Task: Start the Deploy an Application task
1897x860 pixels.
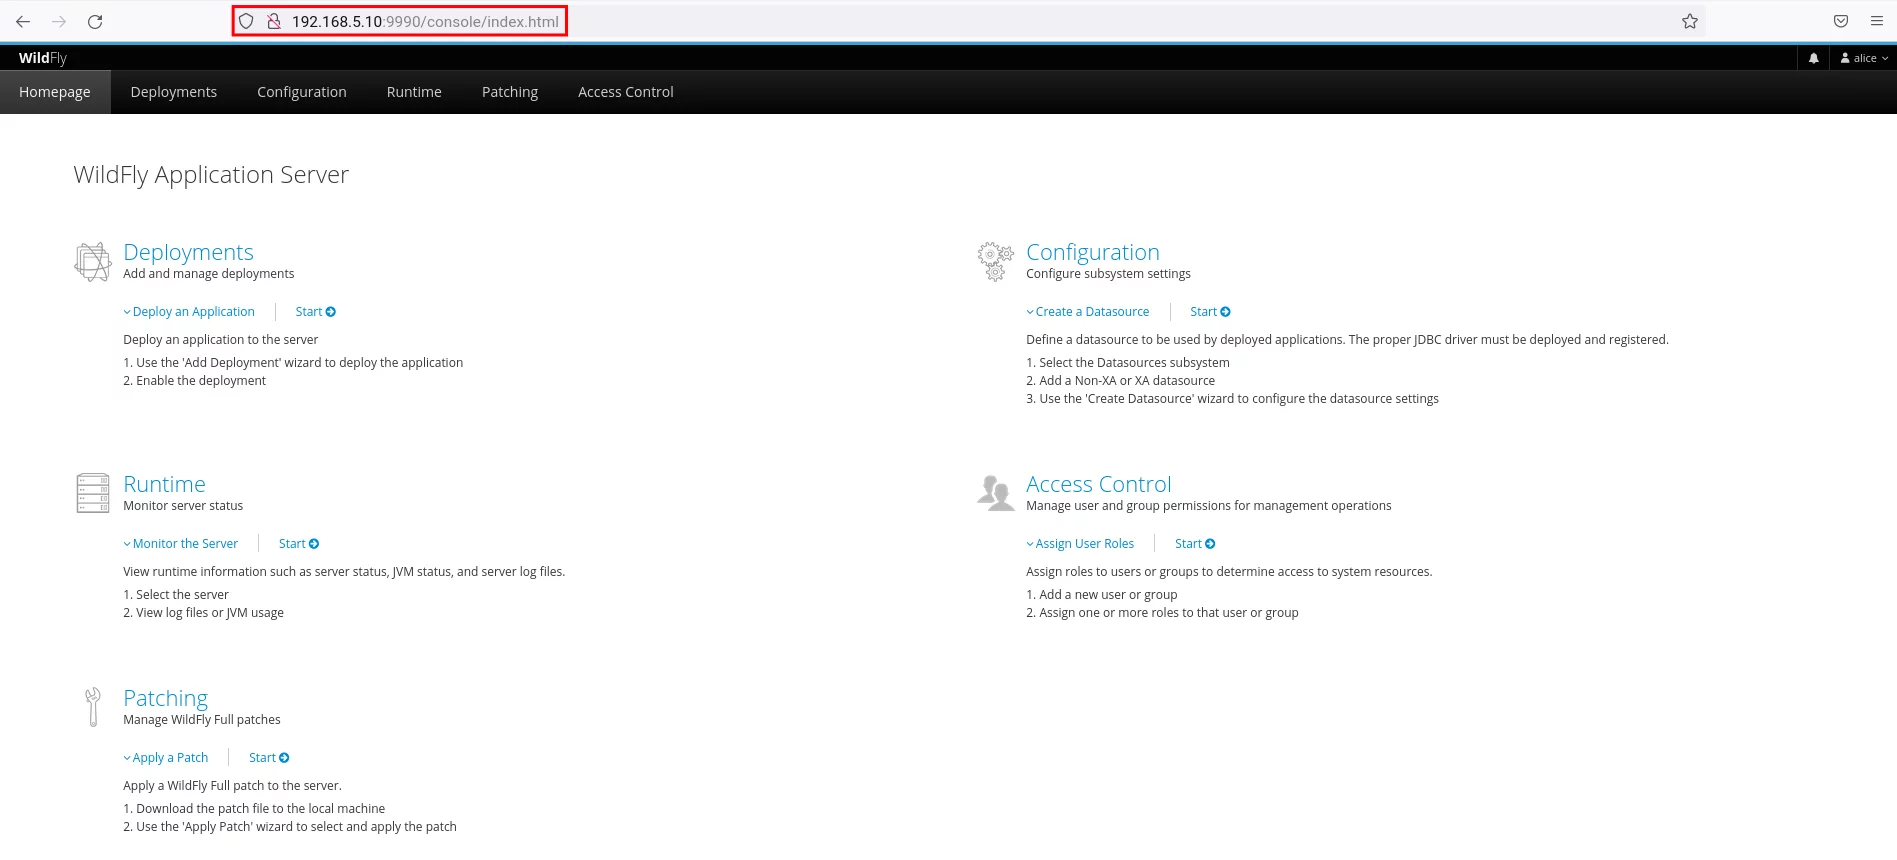Action: (x=315, y=312)
